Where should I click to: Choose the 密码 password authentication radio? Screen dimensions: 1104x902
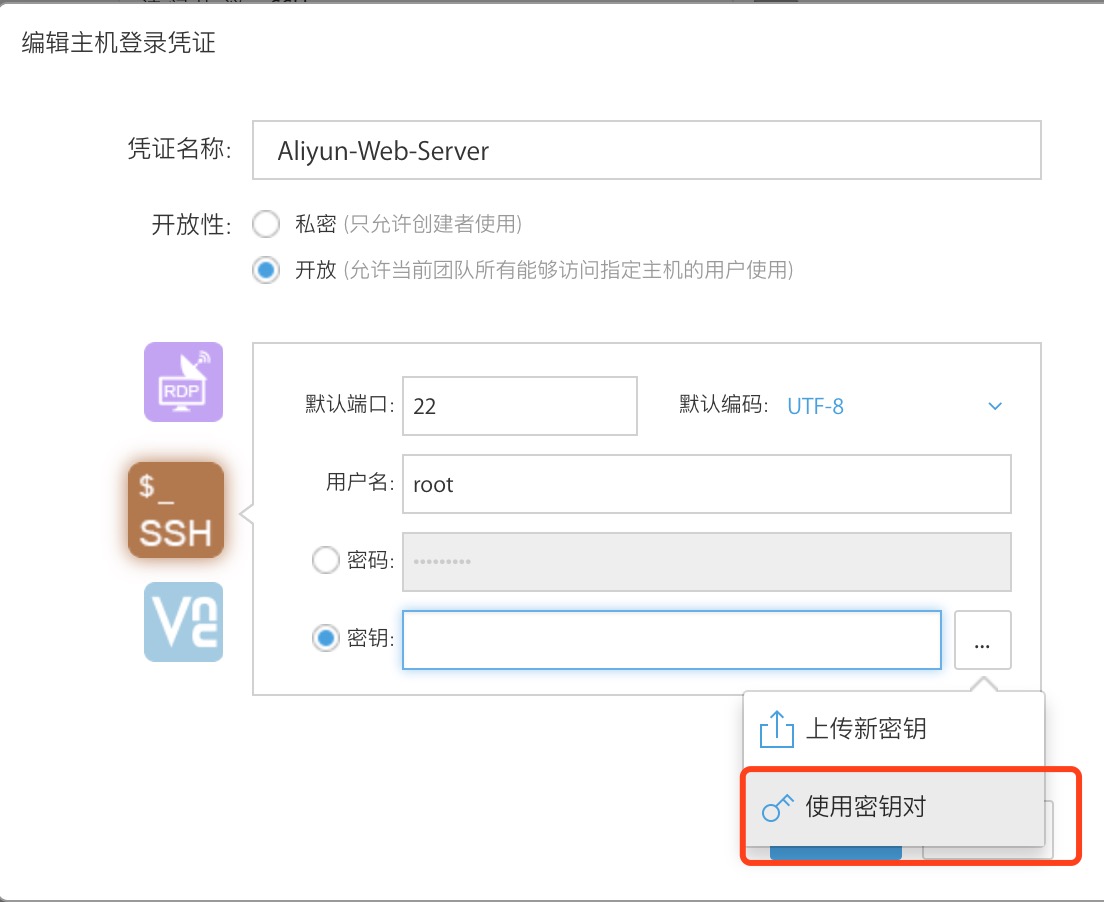tap(326, 561)
